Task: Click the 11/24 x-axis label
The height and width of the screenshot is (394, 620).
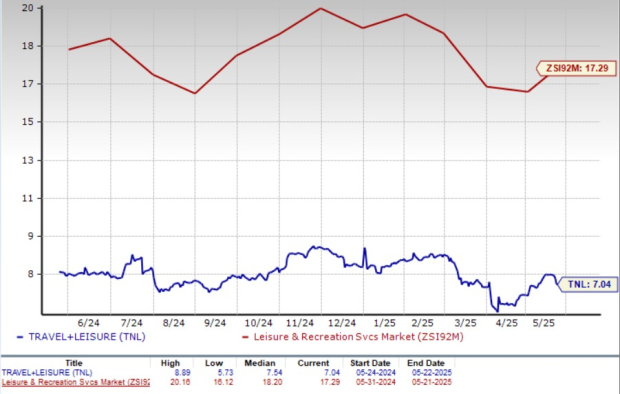Action: point(300,323)
